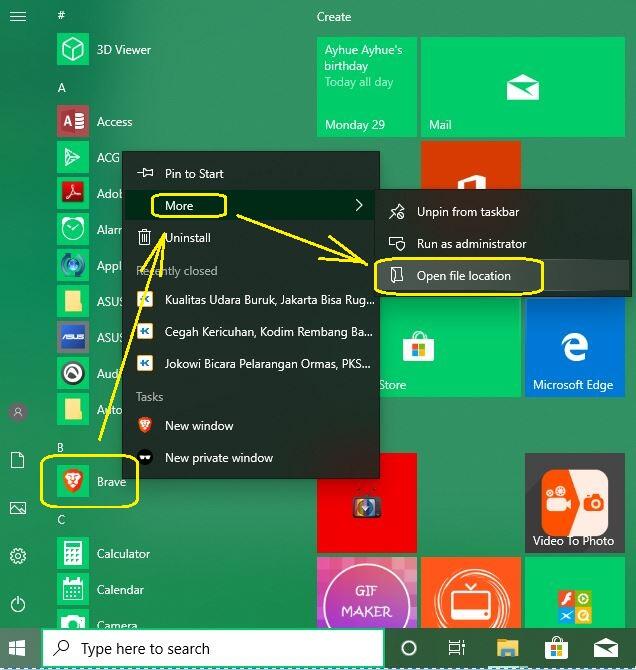Image resolution: width=636 pixels, height=670 pixels.
Task: Open the Mail icon on the taskbar
Action: click(x=606, y=648)
